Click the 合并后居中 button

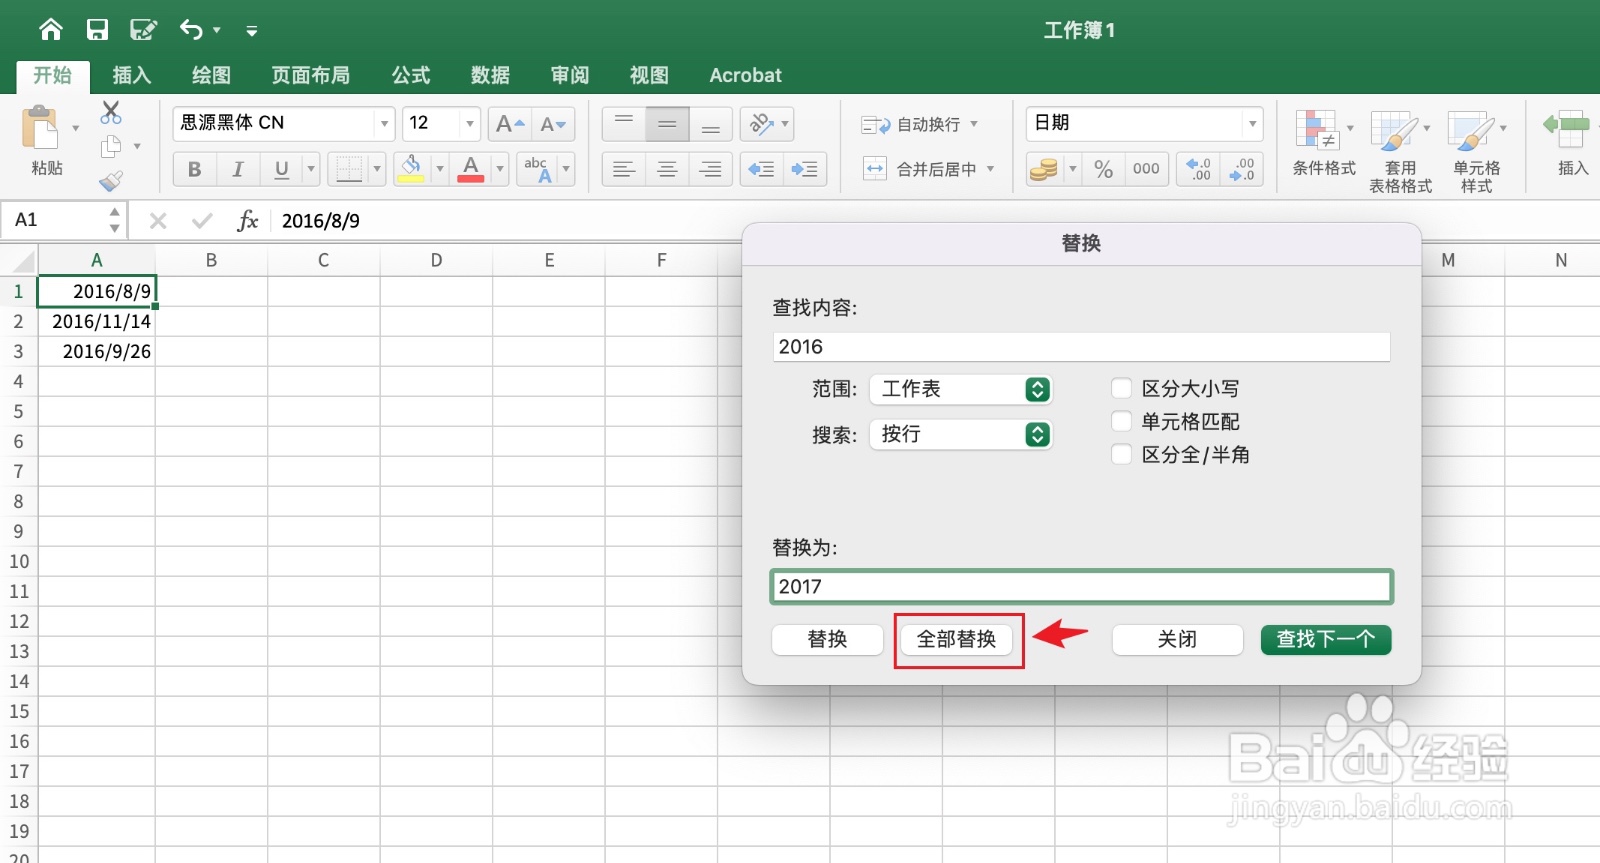pos(919,169)
